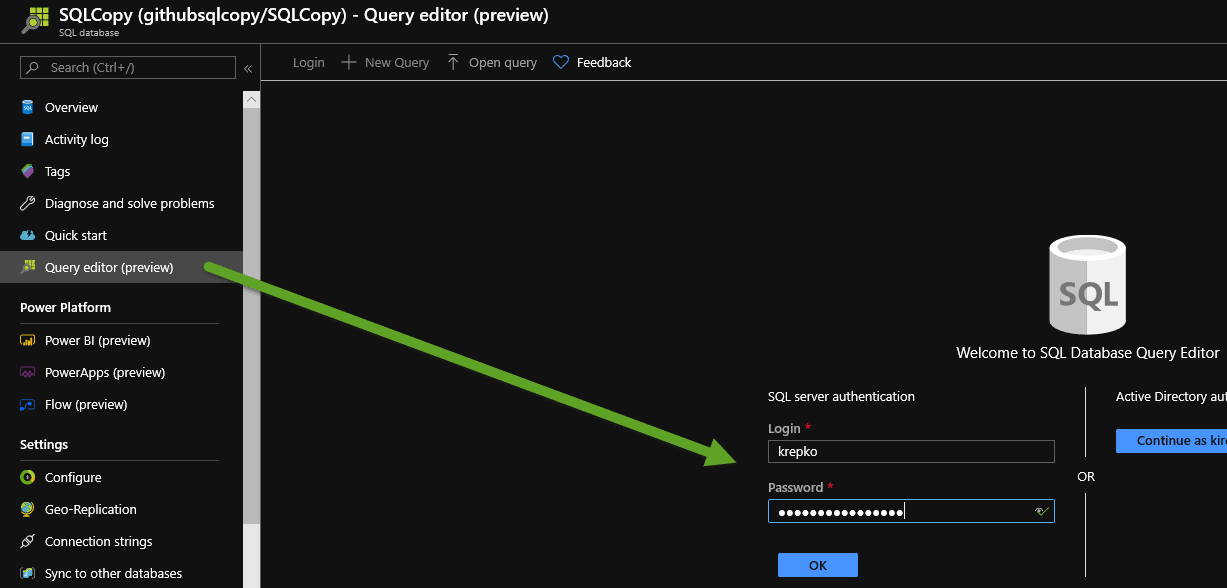The height and width of the screenshot is (588, 1227).
Task: Click the Tags icon in sidebar
Action: (28, 171)
